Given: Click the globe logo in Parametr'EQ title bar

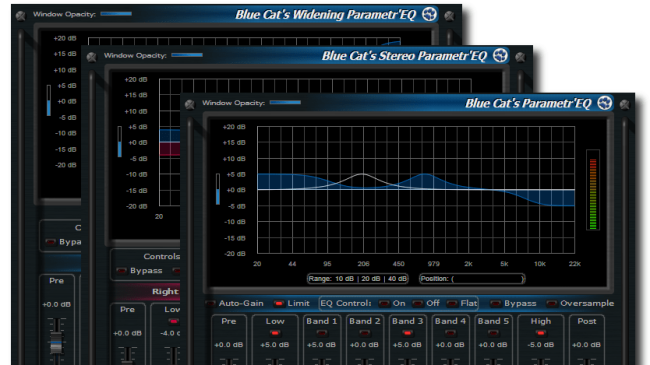Looking at the screenshot, I should pos(605,103).
